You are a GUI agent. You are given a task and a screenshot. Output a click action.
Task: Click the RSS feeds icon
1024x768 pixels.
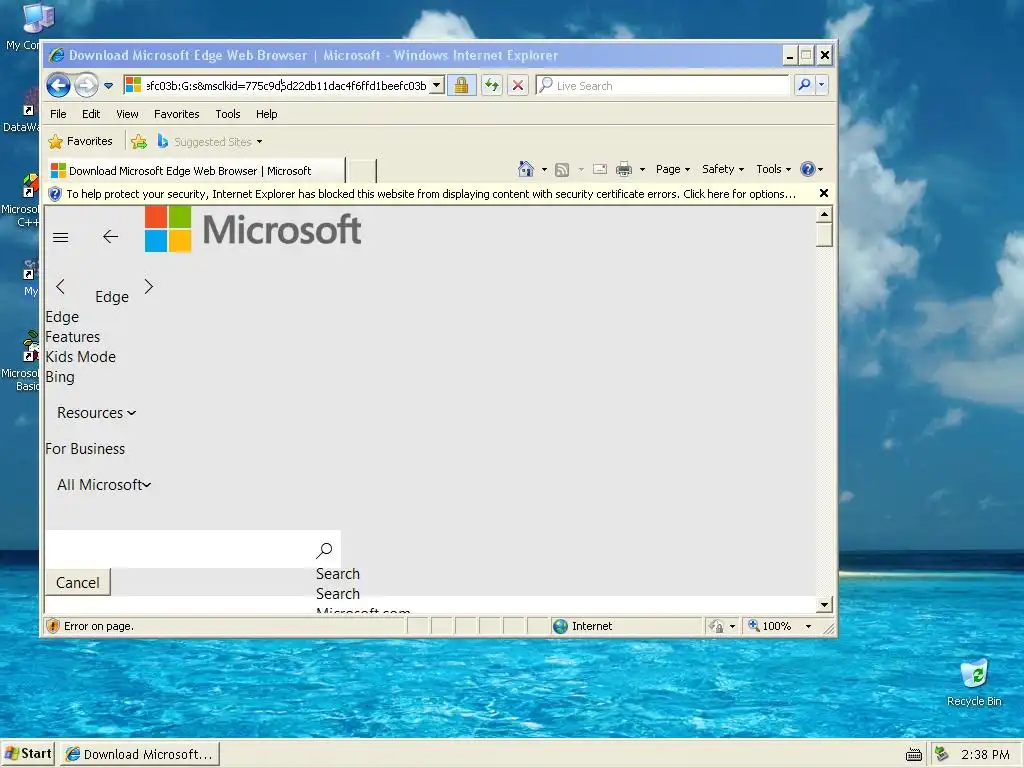pos(562,169)
